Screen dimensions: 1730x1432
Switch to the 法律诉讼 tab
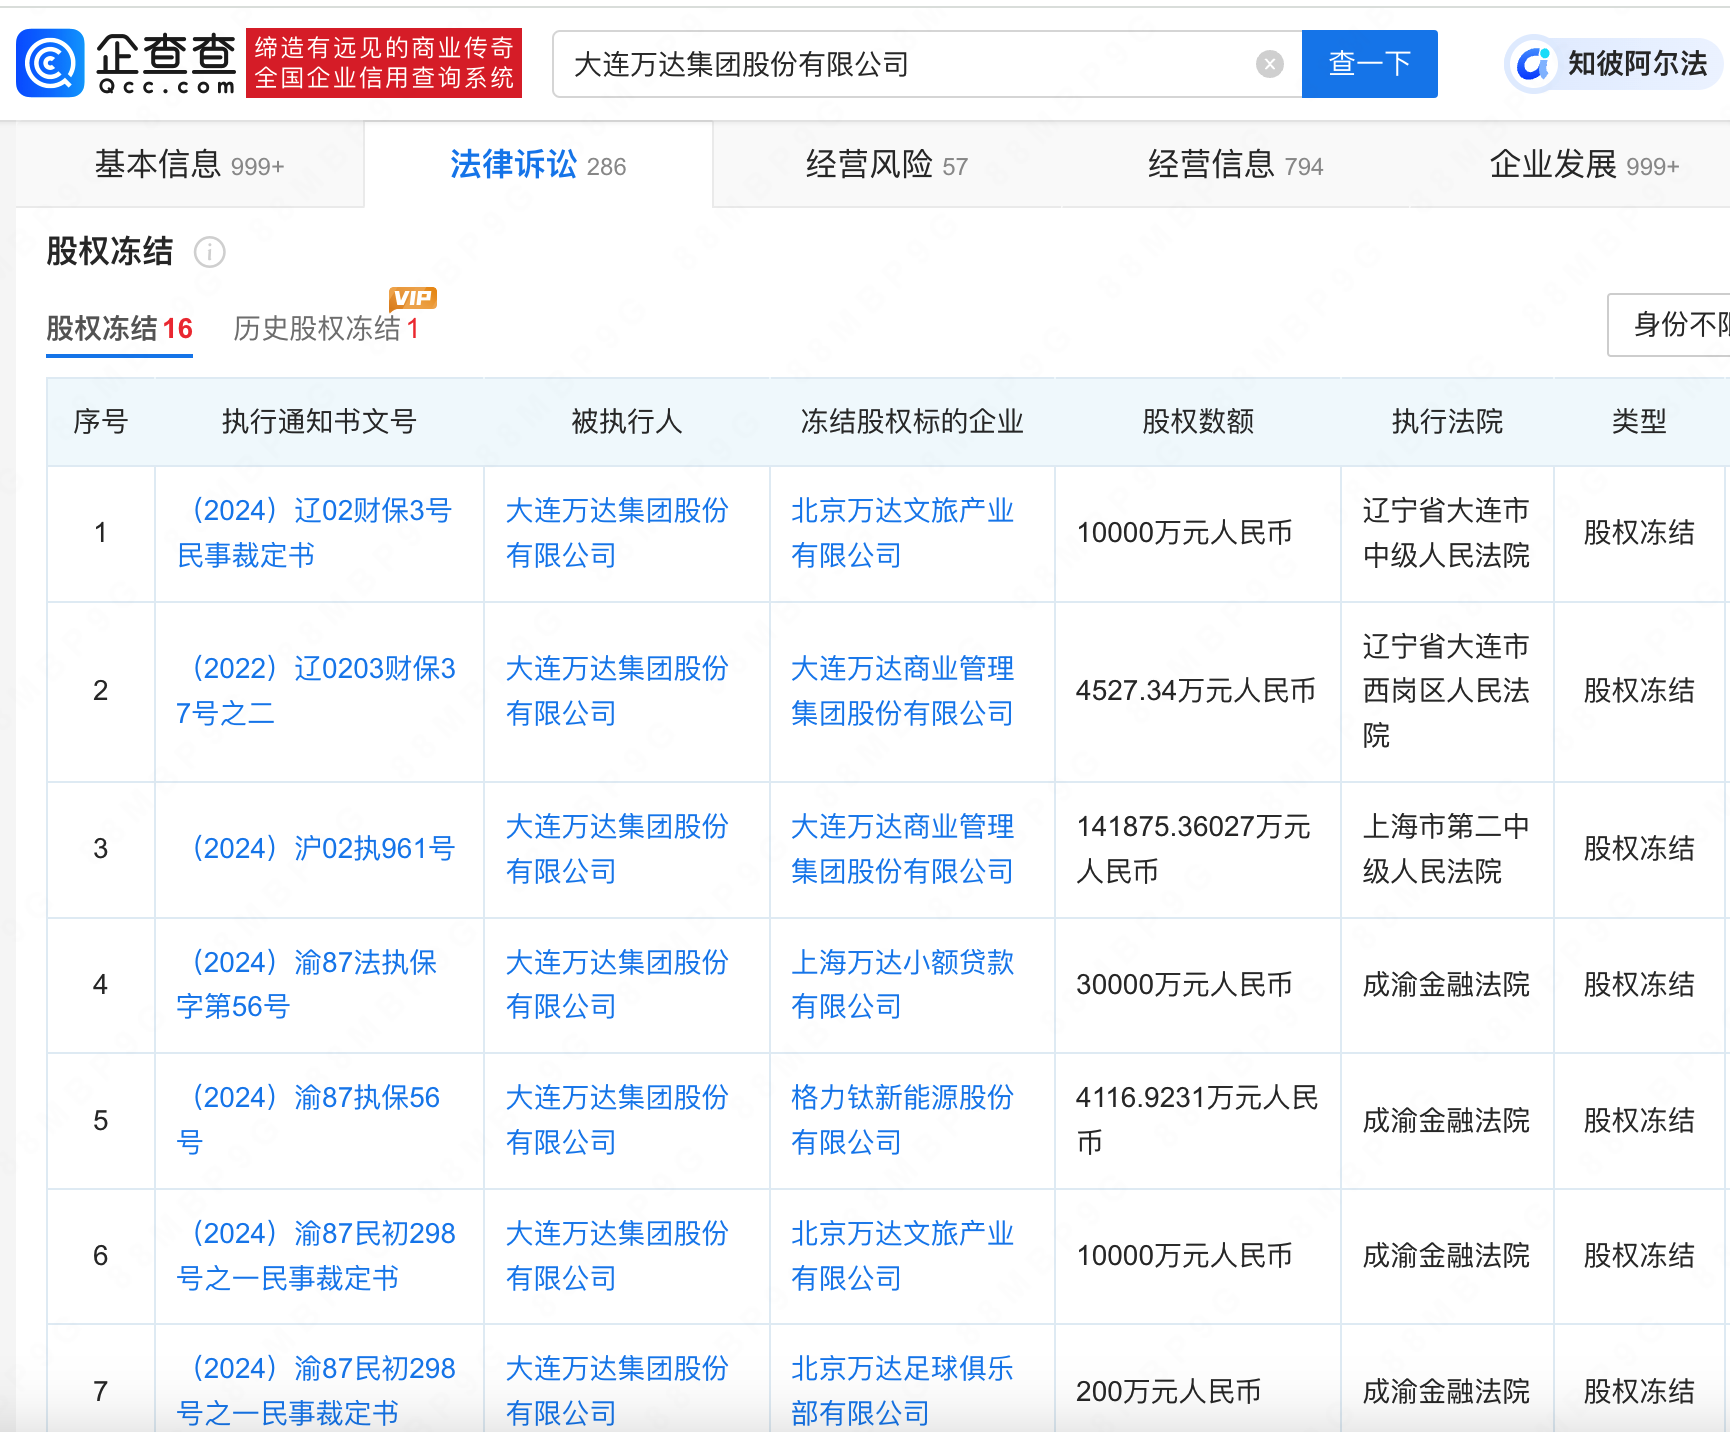538,165
